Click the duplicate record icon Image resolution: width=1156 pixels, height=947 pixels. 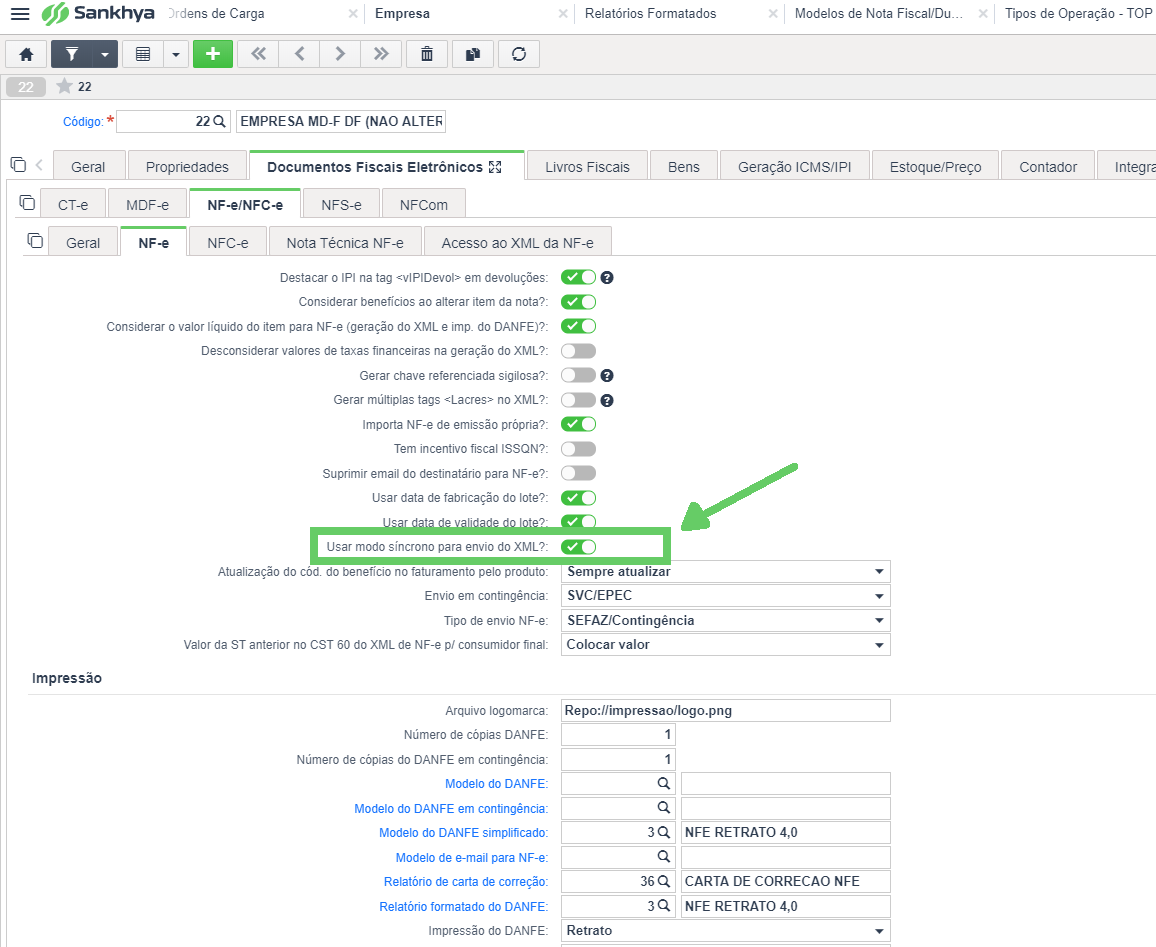click(x=473, y=54)
